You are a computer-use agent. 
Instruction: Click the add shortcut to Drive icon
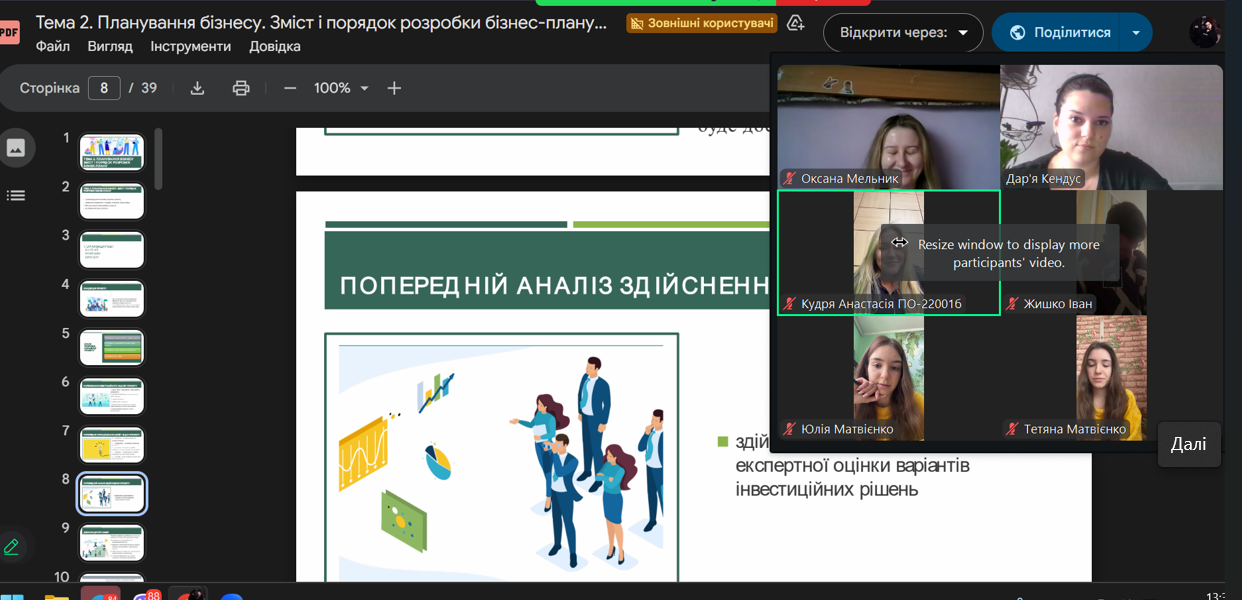(x=796, y=23)
